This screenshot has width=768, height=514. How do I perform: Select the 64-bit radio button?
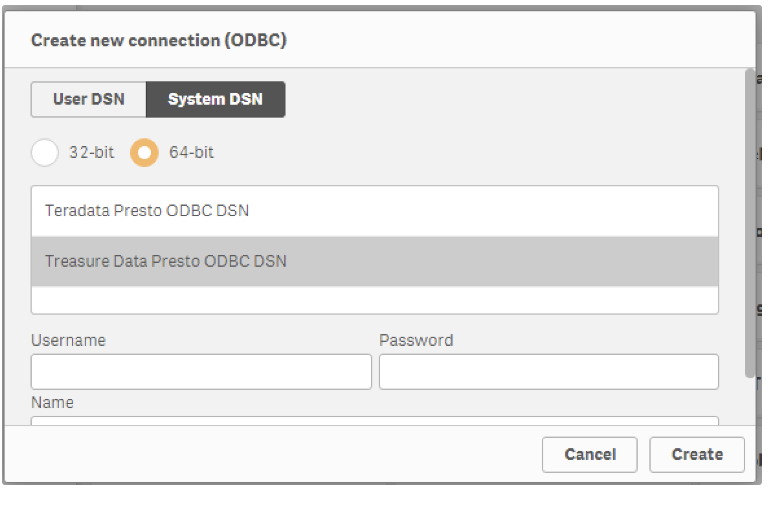[145, 153]
